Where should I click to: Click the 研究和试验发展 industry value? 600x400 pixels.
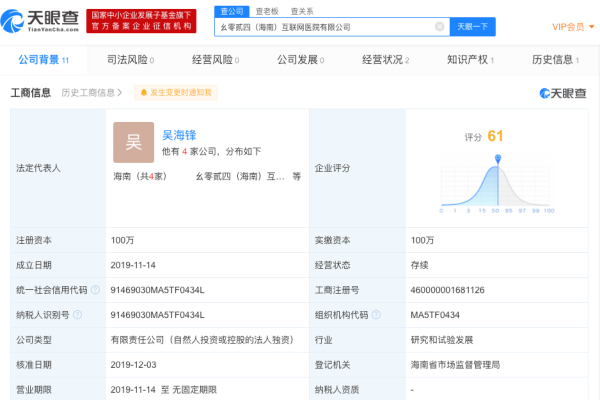pos(442,340)
